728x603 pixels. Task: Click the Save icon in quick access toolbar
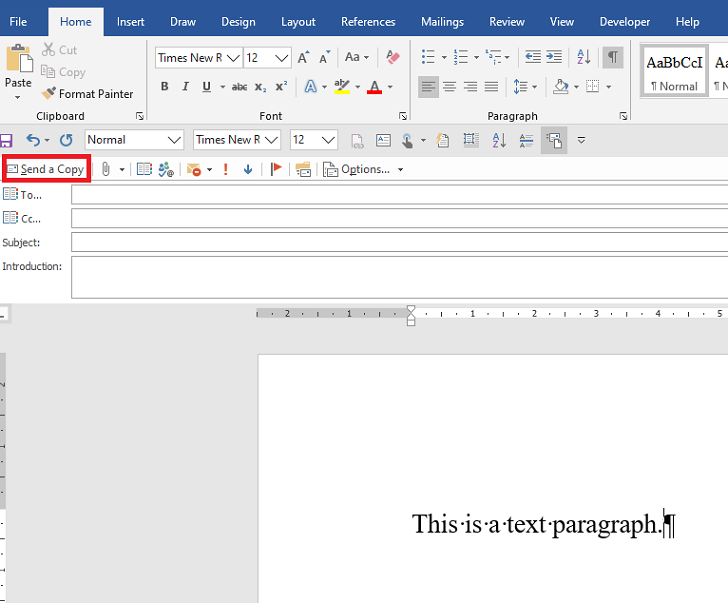[6, 140]
